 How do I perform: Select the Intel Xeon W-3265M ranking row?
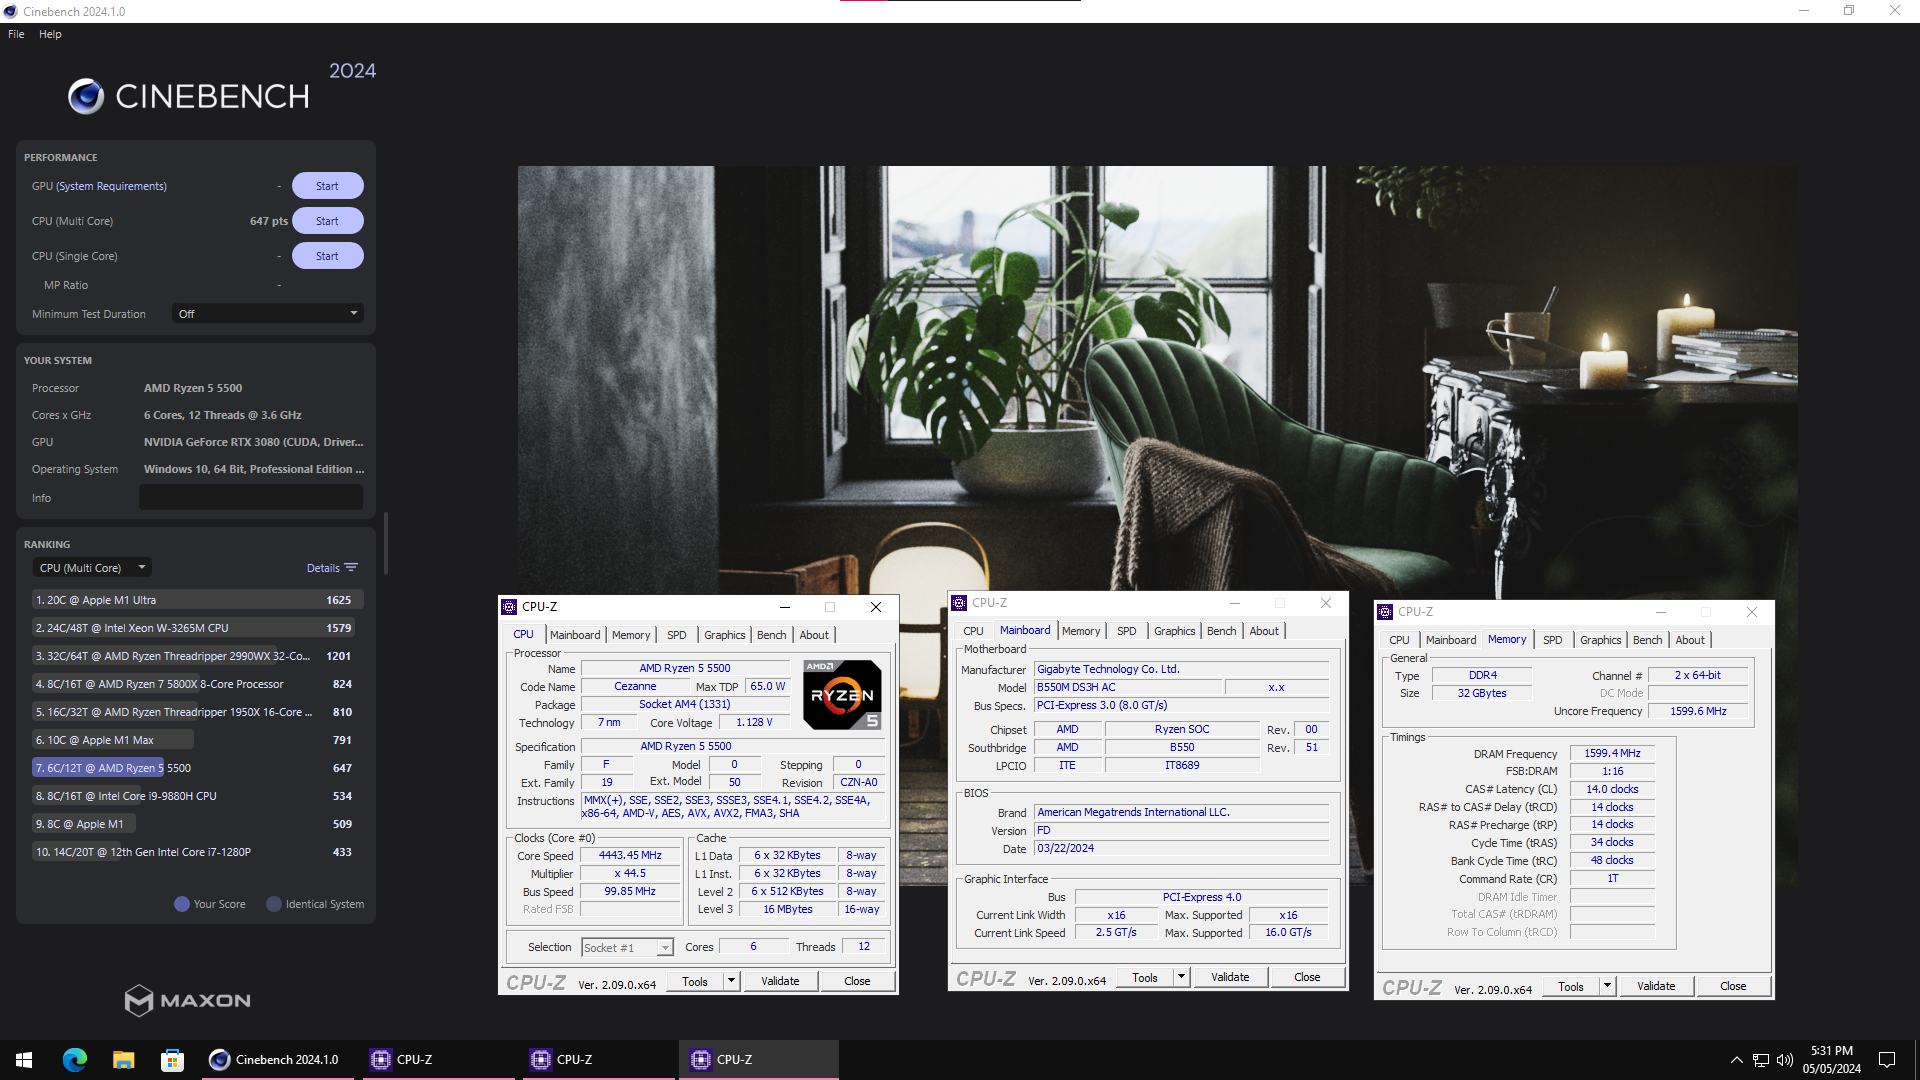(x=196, y=628)
